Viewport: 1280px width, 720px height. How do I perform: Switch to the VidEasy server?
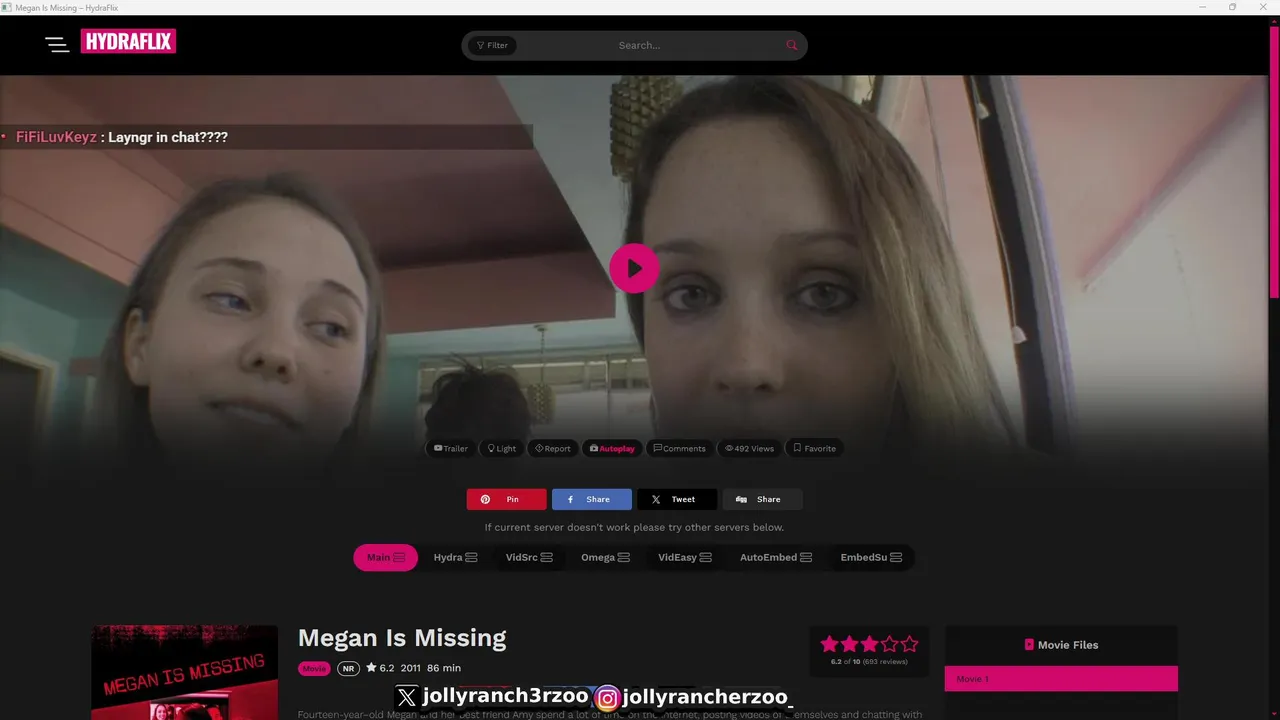click(x=685, y=557)
